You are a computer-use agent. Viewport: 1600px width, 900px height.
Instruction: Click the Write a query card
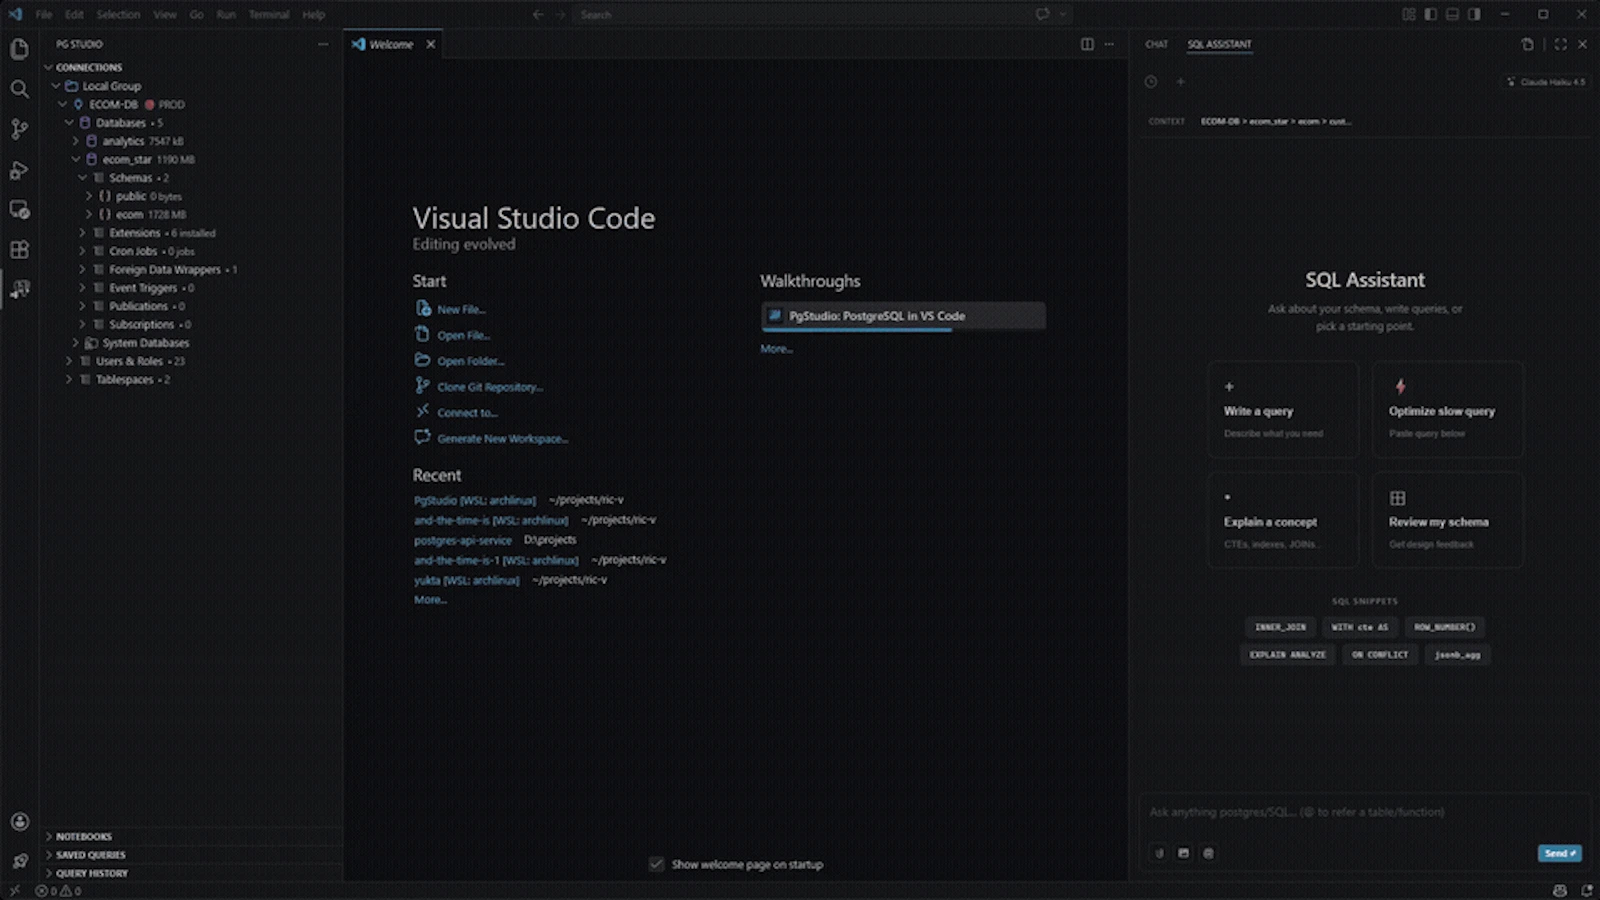click(x=1283, y=410)
